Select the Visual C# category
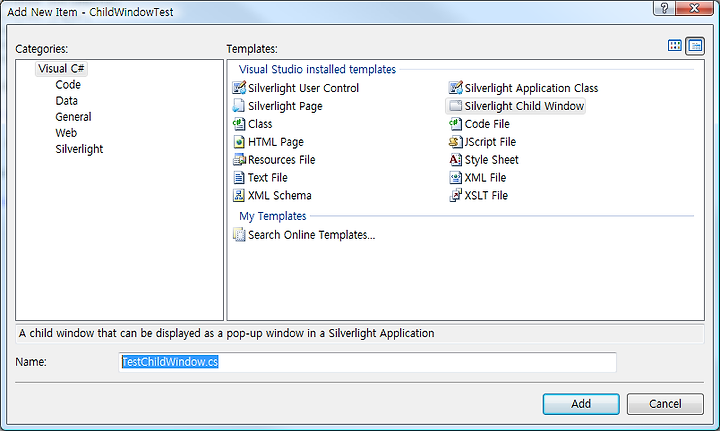The height and width of the screenshot is (431, 720). coord(61,69)
